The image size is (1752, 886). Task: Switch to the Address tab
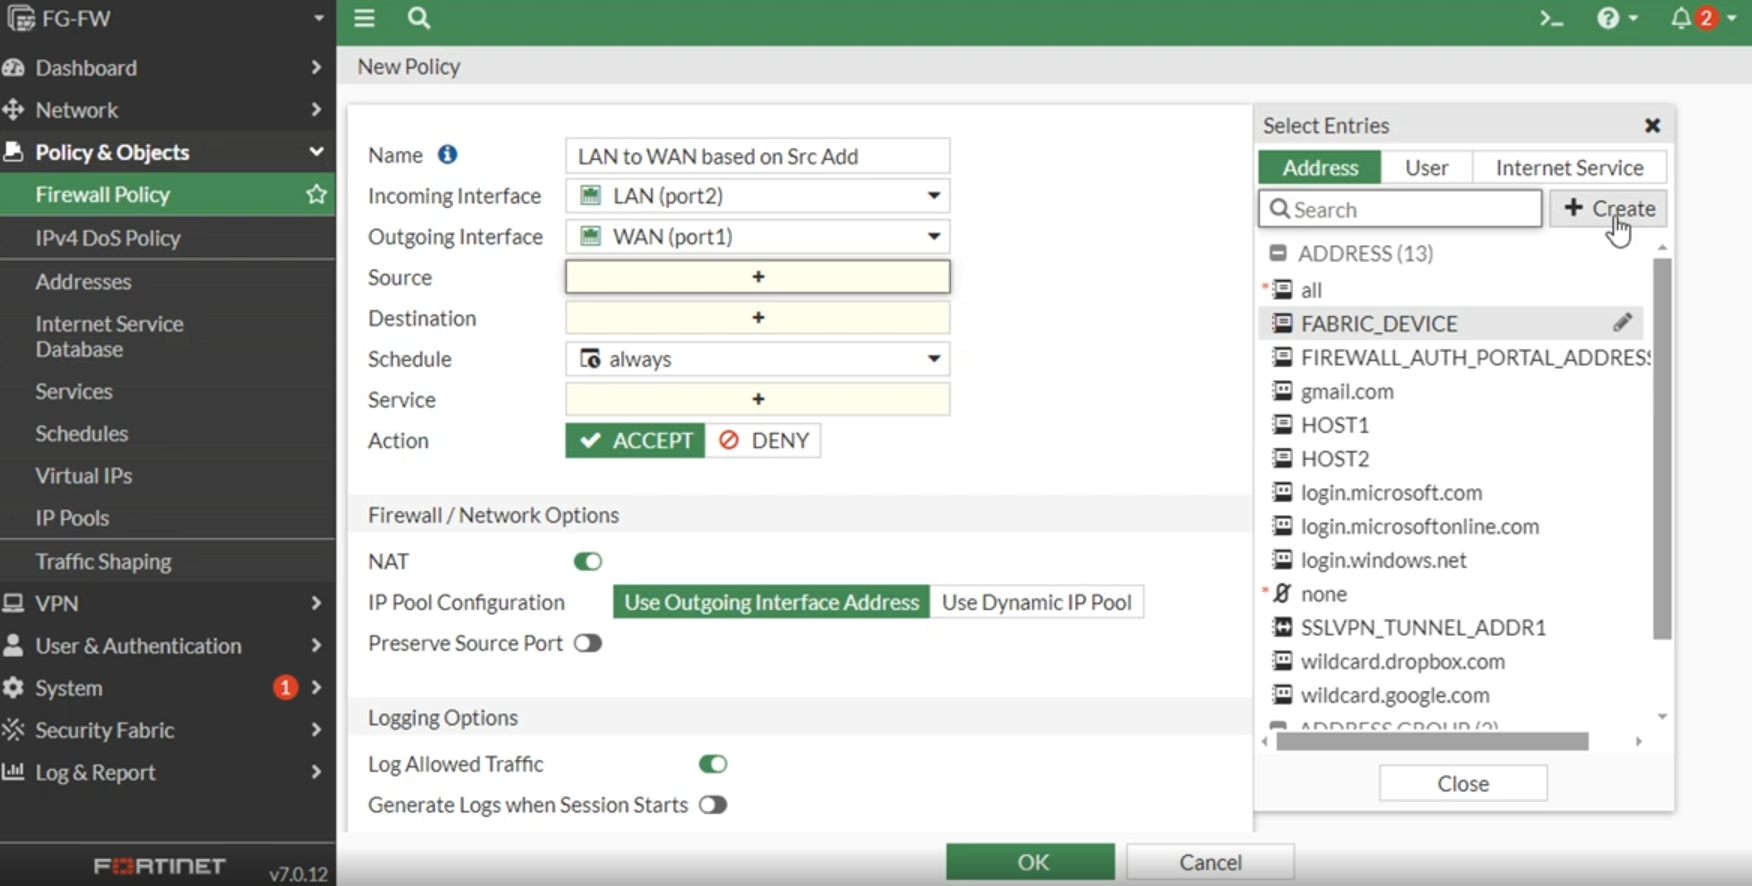pos(1320,167)
